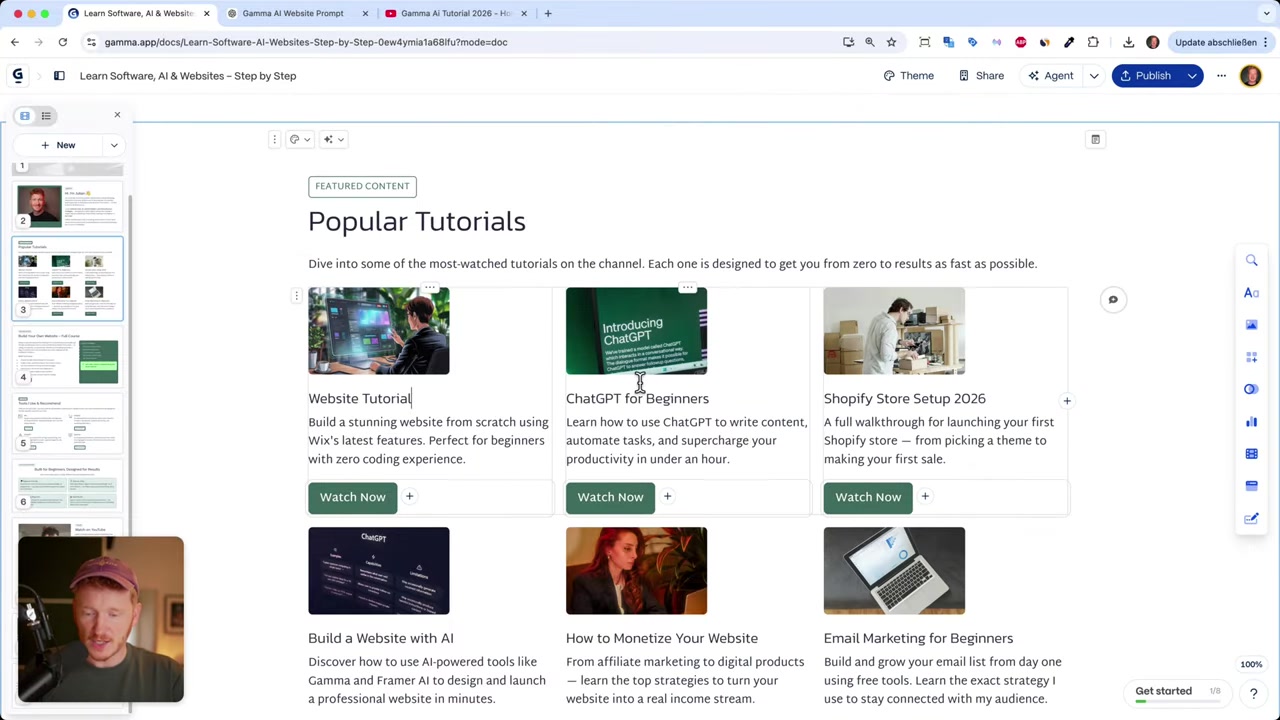1280x720 pixels.
Task: Open card options three-dot handle
Action: (274, 139)
